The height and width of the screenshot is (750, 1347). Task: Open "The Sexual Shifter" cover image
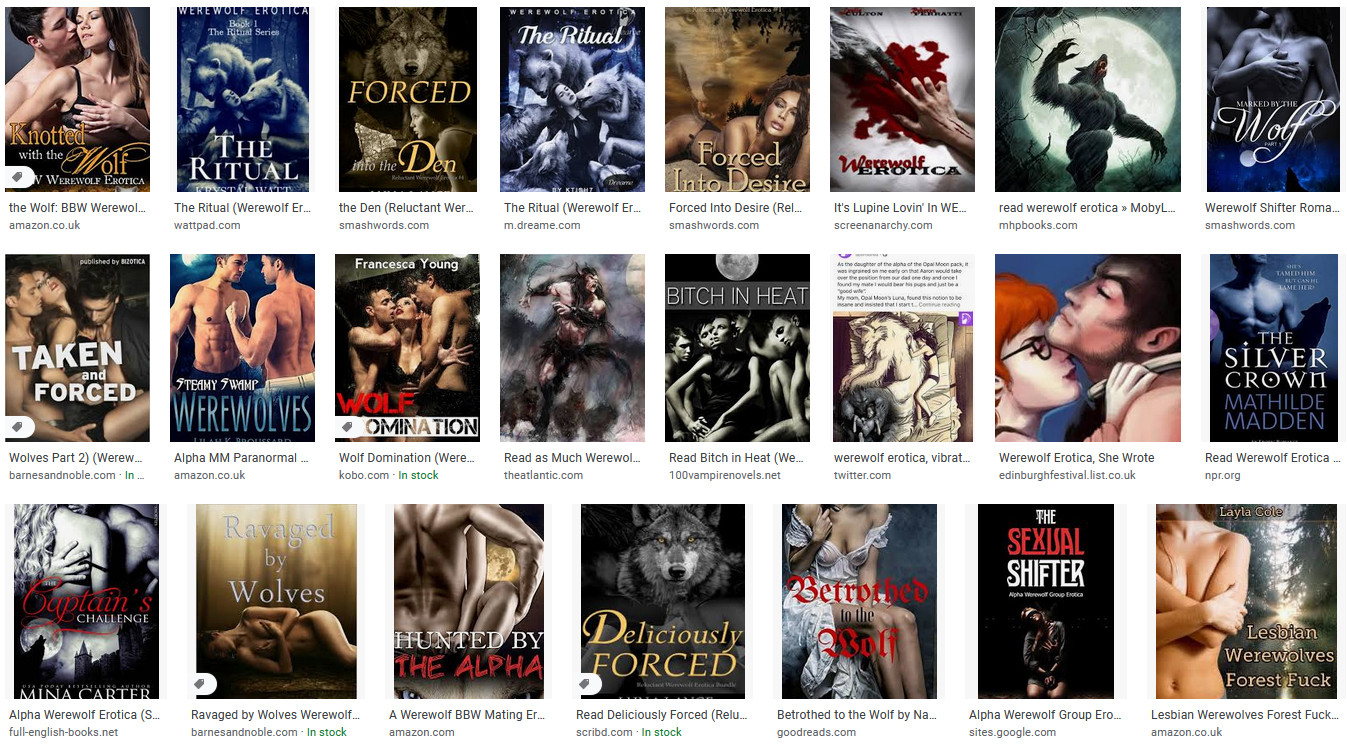tap(1045, 601)
